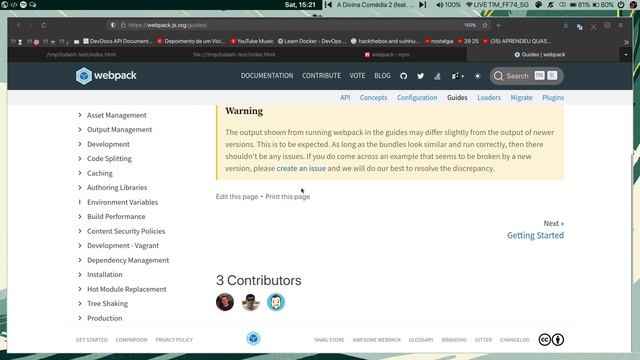
Task: Go to next page Getting Started
Action: (536, 235)
